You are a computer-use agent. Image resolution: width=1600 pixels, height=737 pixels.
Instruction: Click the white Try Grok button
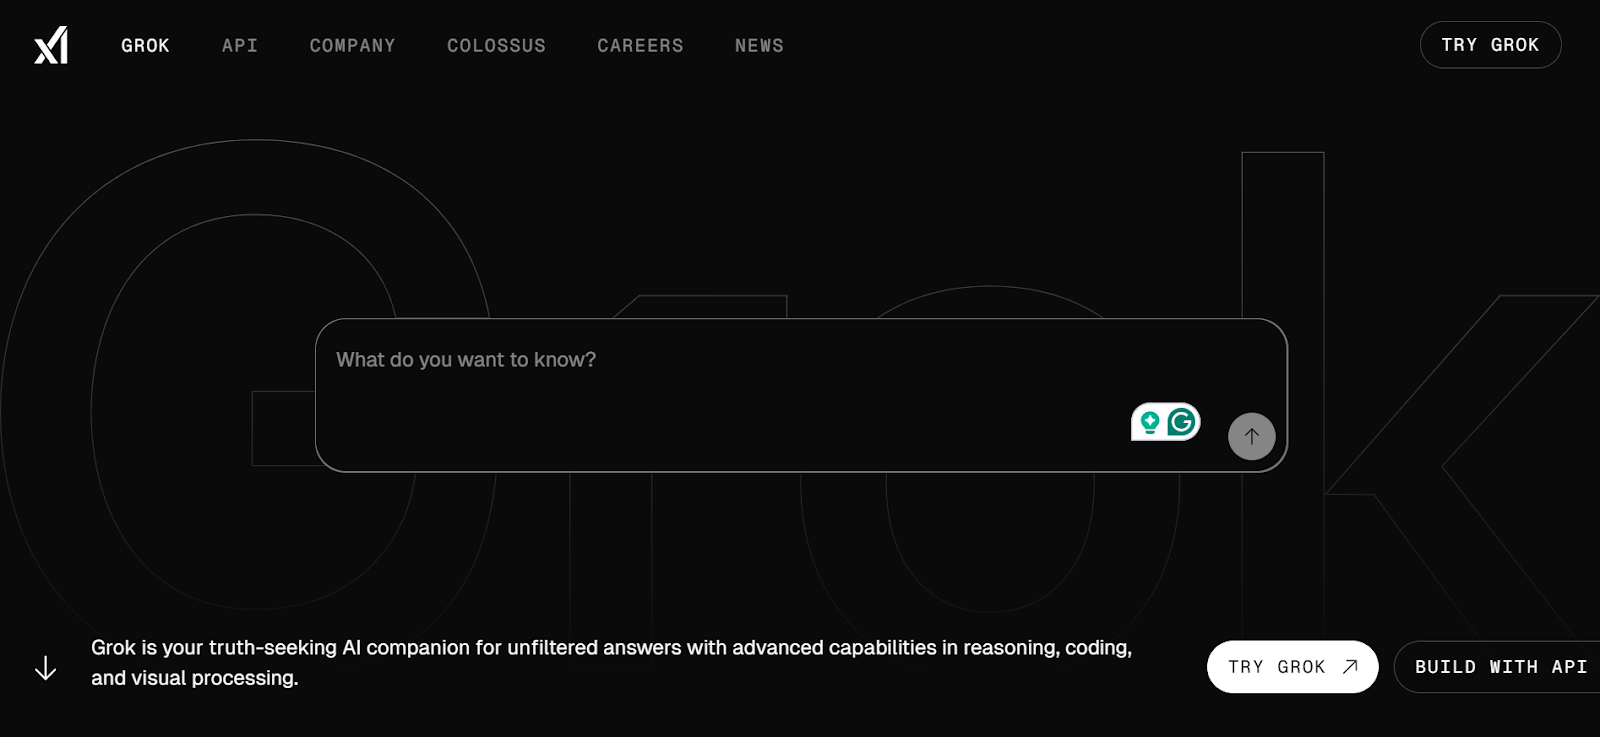coord(1292,667)
